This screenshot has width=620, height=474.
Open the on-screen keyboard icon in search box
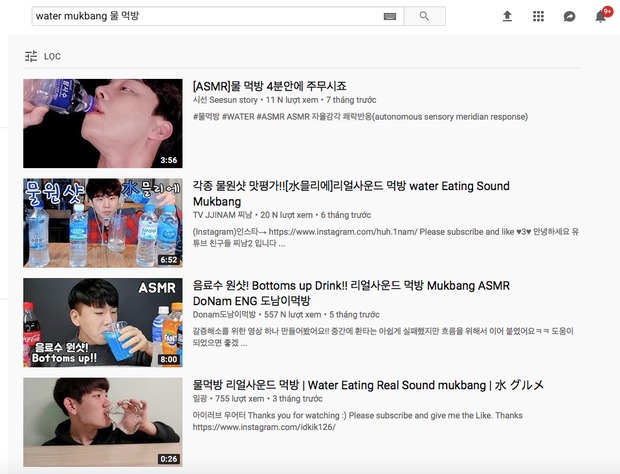390,16
